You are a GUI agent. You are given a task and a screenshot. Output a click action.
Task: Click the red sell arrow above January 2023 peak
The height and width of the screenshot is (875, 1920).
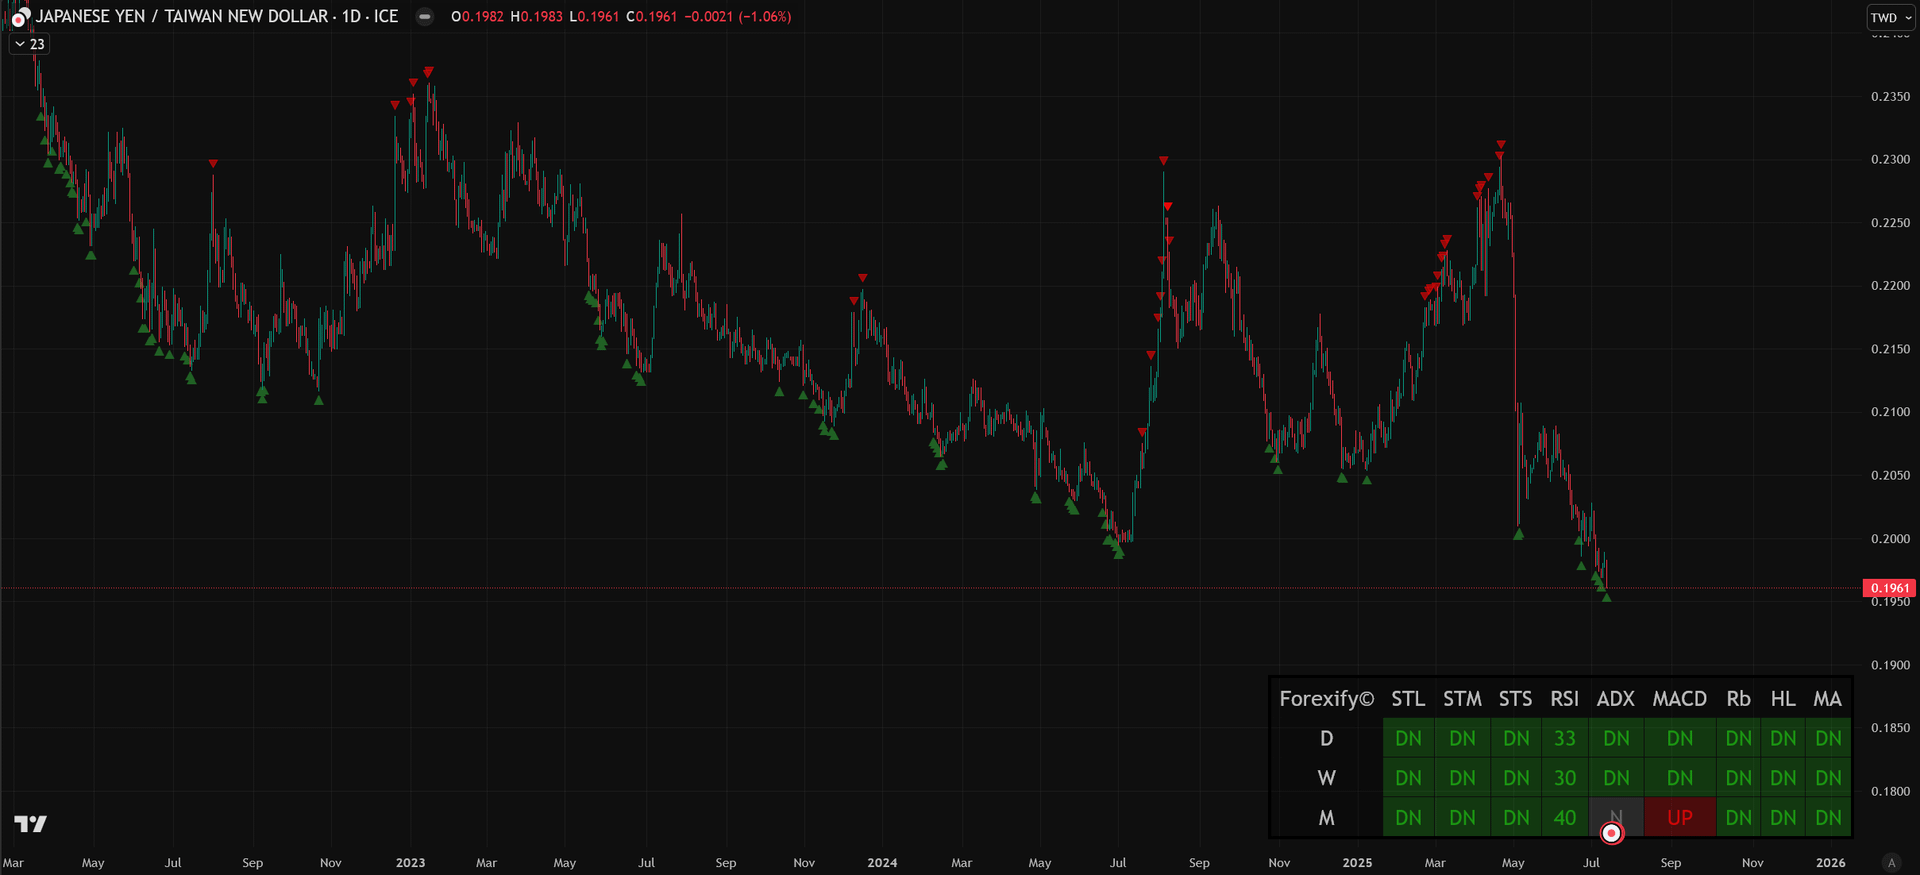tap(428, 71)
